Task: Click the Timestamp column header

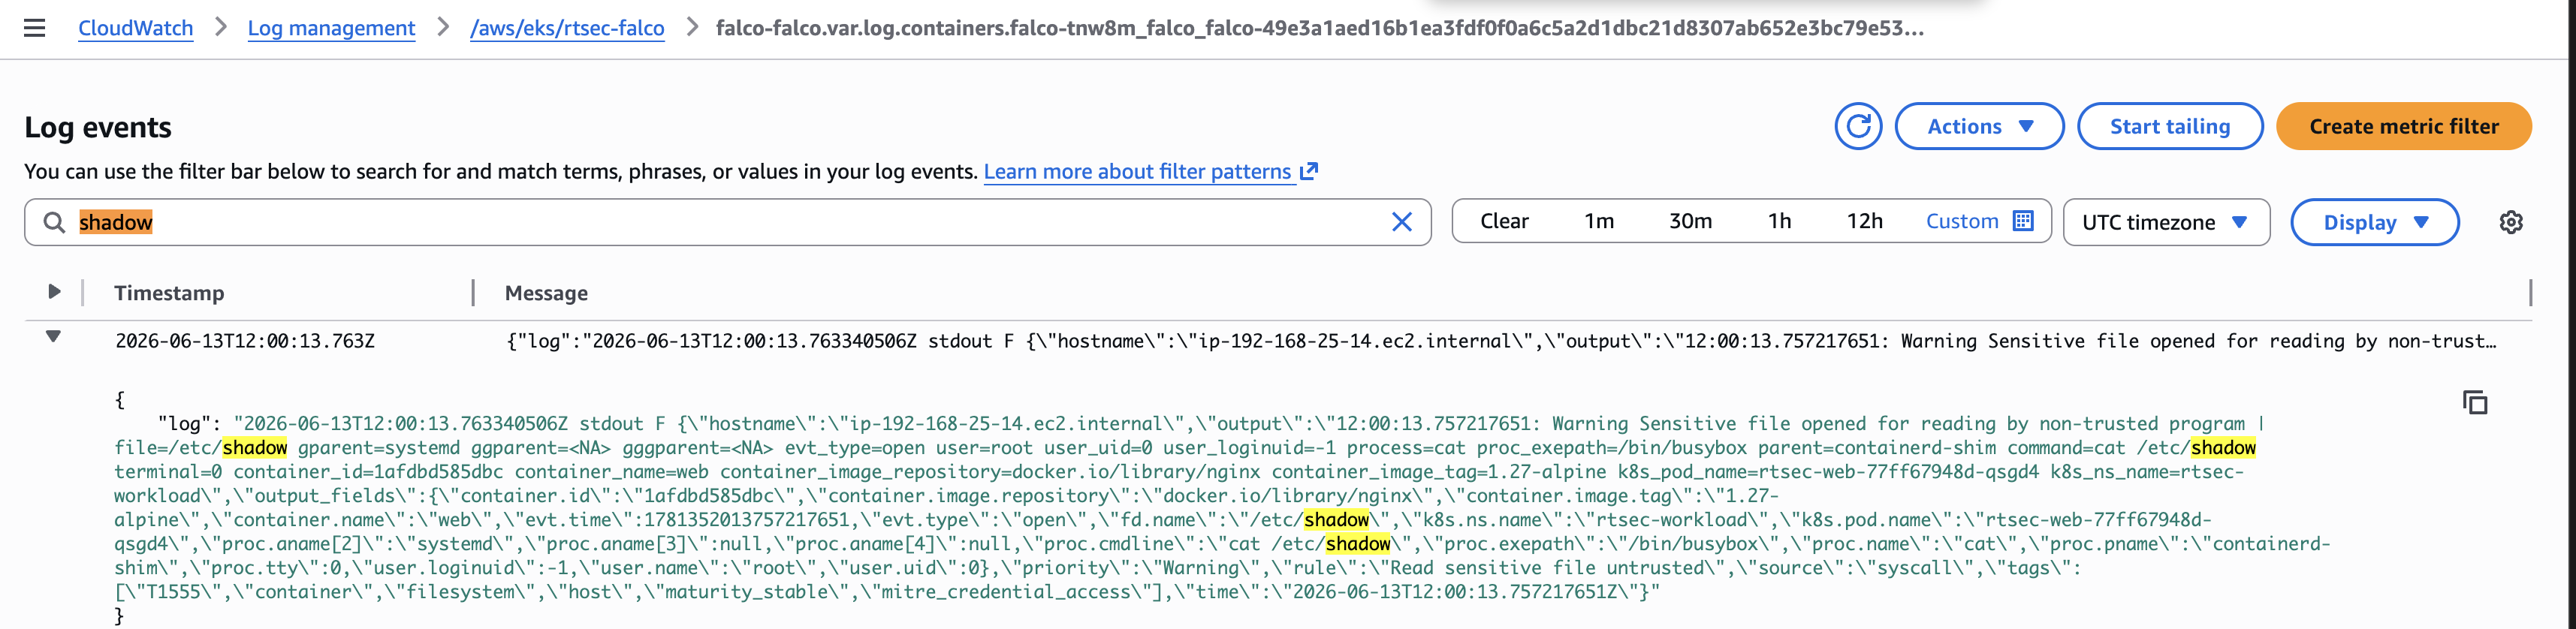Action: tap(169, 293)
